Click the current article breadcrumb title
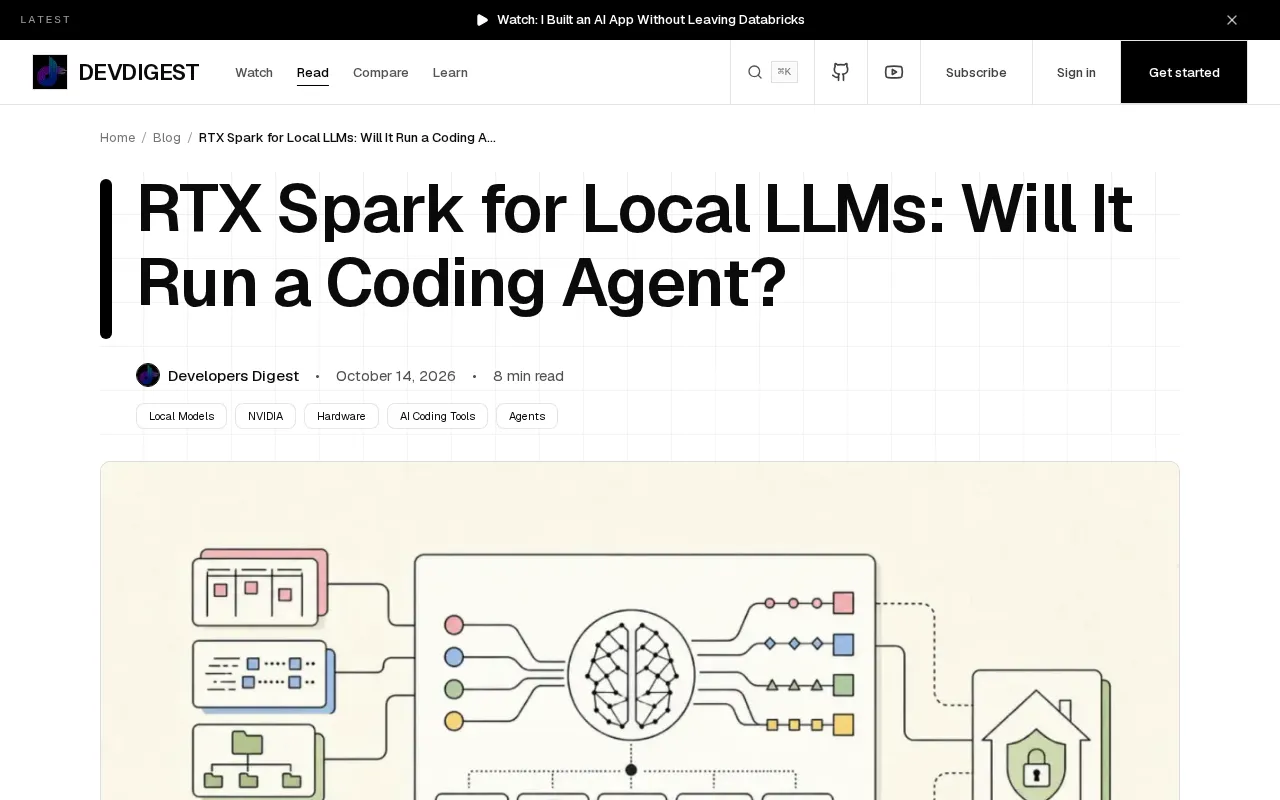Image resolution: width=1280 pixels, height=800 pixels. click(x=347, y=137)
